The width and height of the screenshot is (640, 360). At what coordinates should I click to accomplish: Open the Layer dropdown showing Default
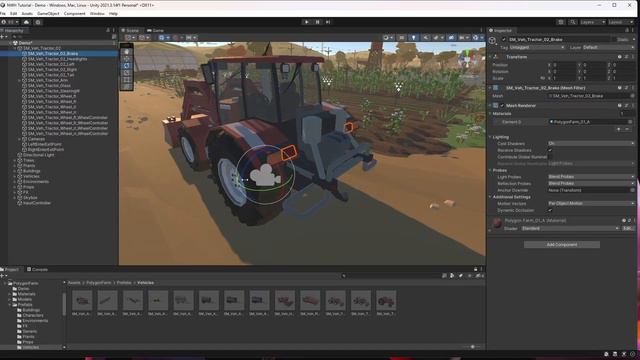click(608, 47)
